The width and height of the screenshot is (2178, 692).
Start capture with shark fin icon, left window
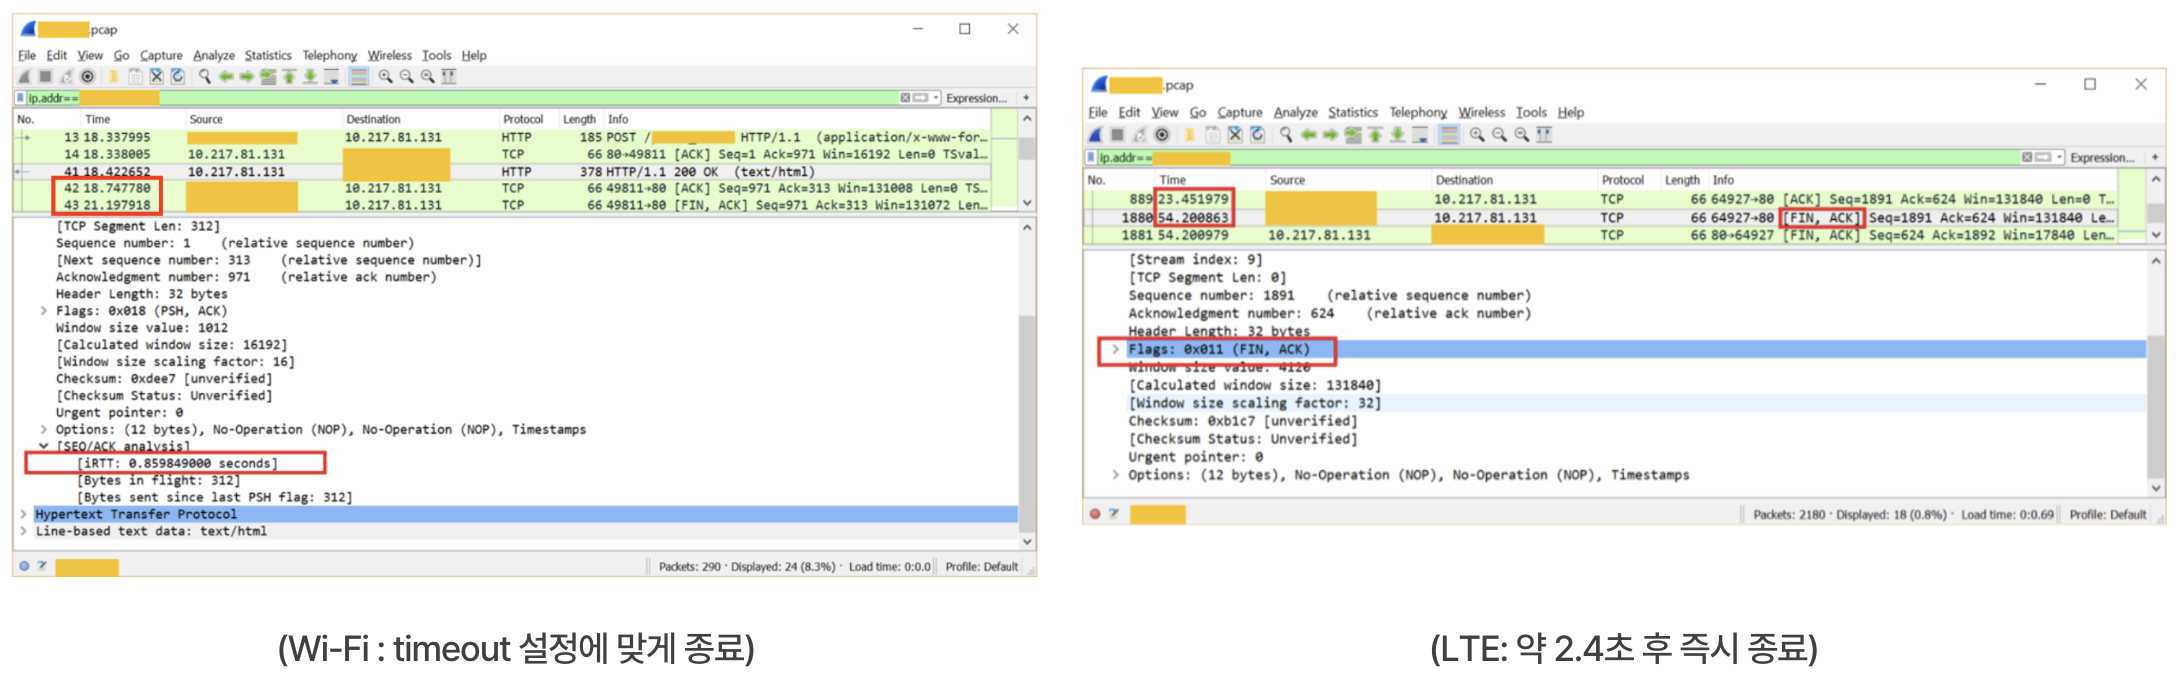(24, 77)
